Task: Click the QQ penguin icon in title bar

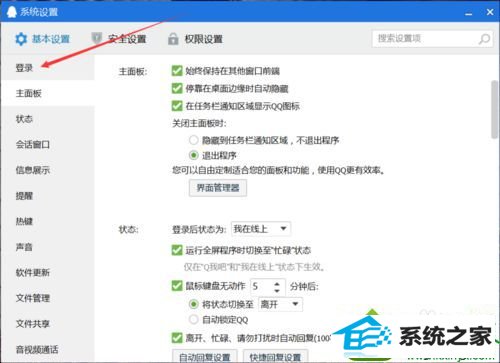Action: pos(12,12)
